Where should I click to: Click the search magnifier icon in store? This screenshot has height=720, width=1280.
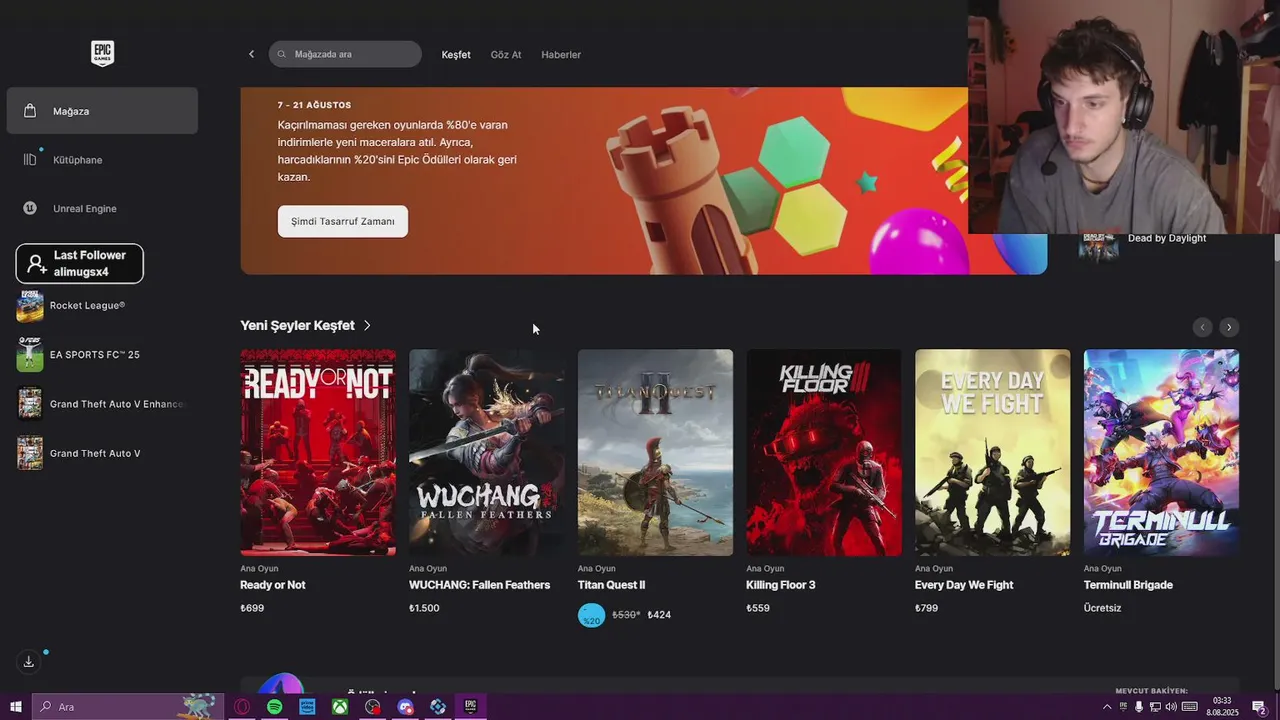pyautogui.click(x=282, y=54)
